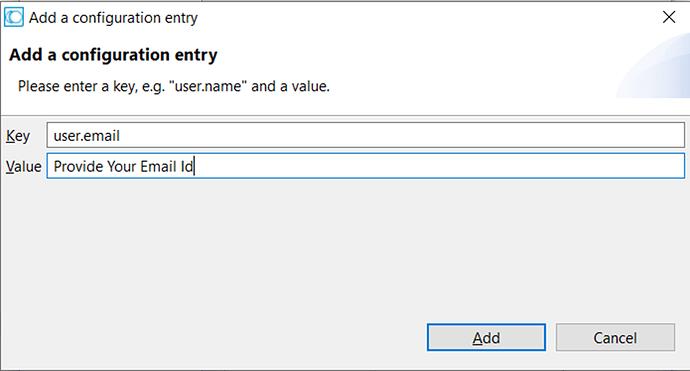Dismiss the dialog via the Cancel button
The height and width of the screenshot is (371, 690).
[615, 338]
